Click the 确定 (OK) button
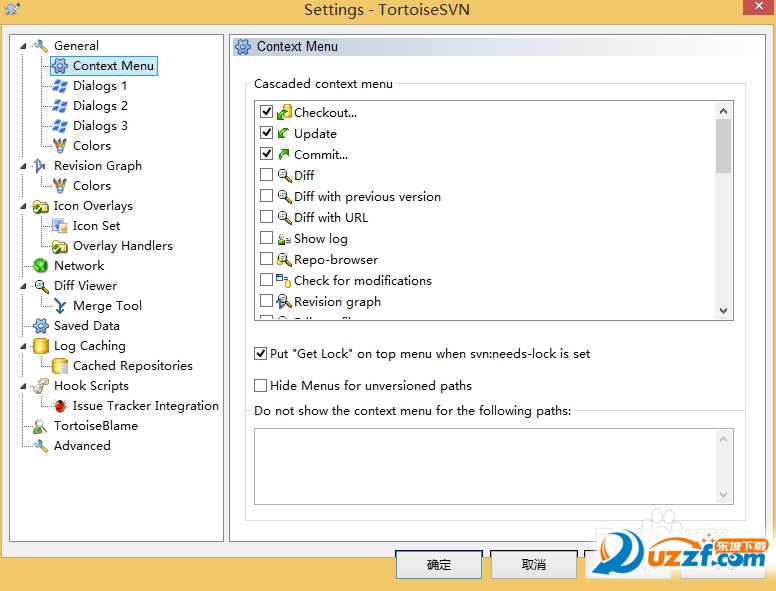Image resolution: width=776 pixels, height=591 pixels. coord(439,564)
